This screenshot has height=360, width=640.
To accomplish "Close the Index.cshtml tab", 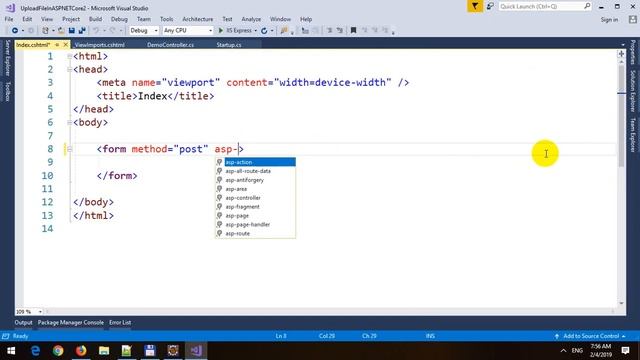I will [x=65, y=45].
